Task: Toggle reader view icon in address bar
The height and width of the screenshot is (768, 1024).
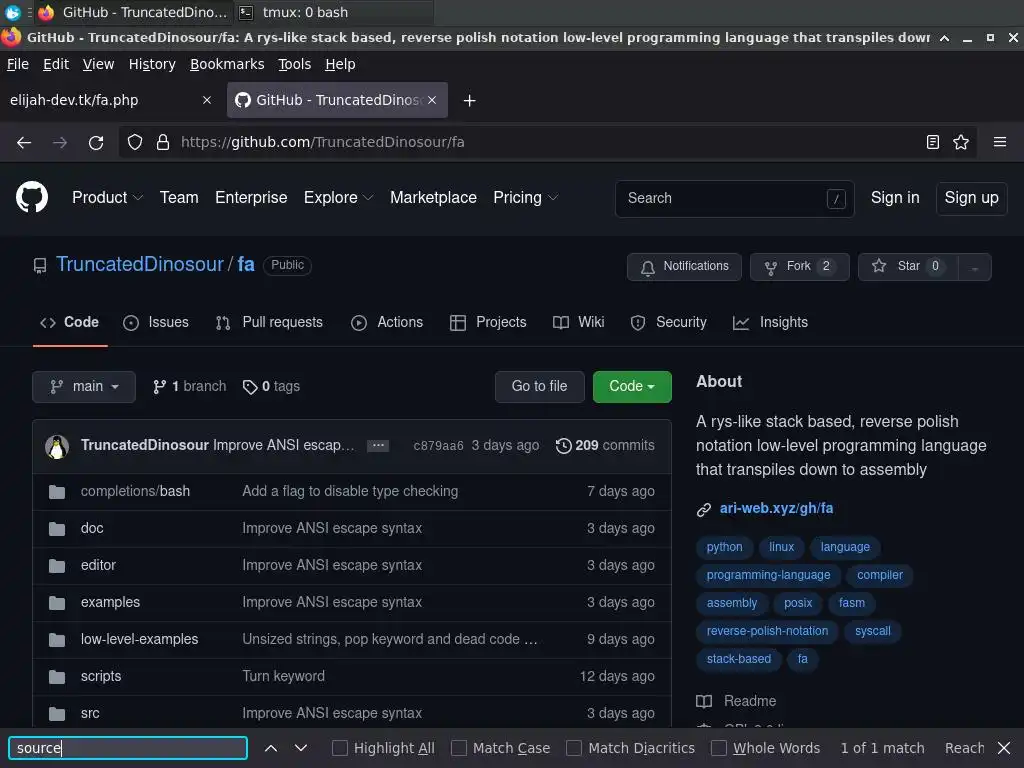Action: point(933,142)
